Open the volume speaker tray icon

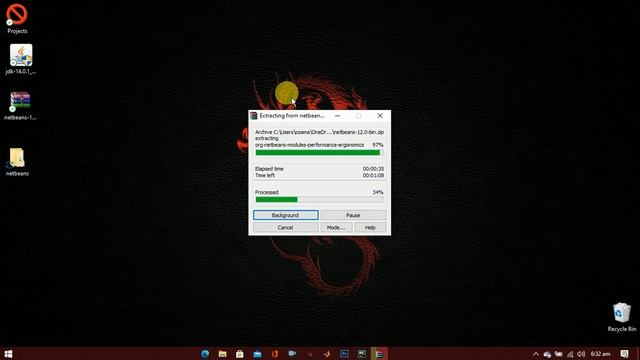tap(581, 354)
